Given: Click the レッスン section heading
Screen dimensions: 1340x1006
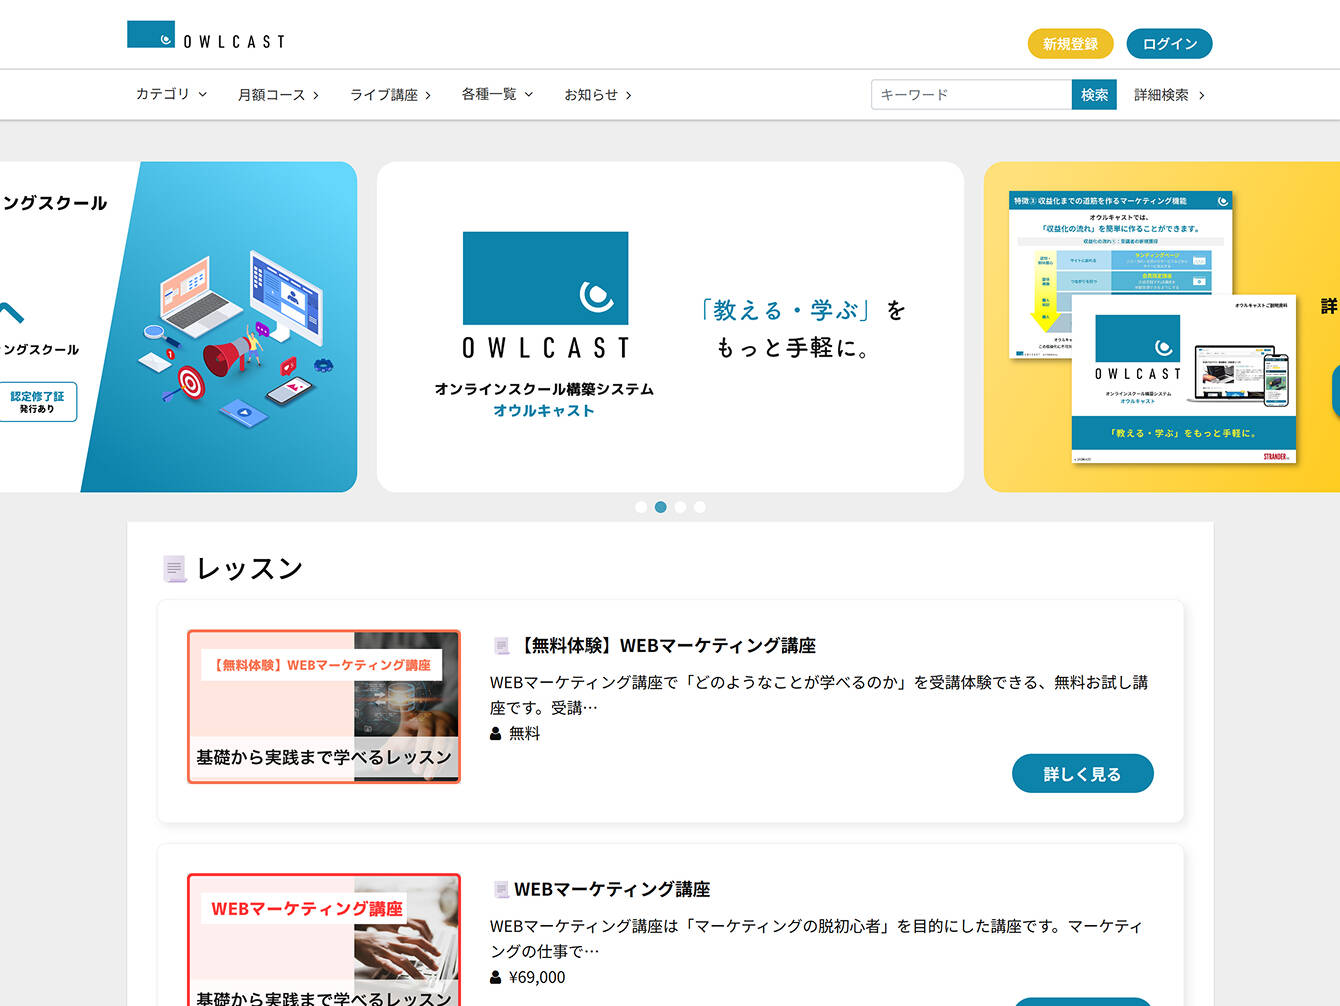Looking at the screenshot, I should coord(250,569).
